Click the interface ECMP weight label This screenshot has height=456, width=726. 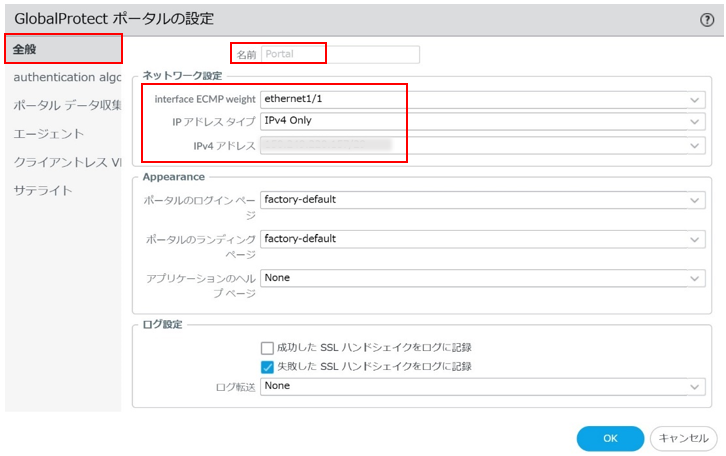pos(205,99)
